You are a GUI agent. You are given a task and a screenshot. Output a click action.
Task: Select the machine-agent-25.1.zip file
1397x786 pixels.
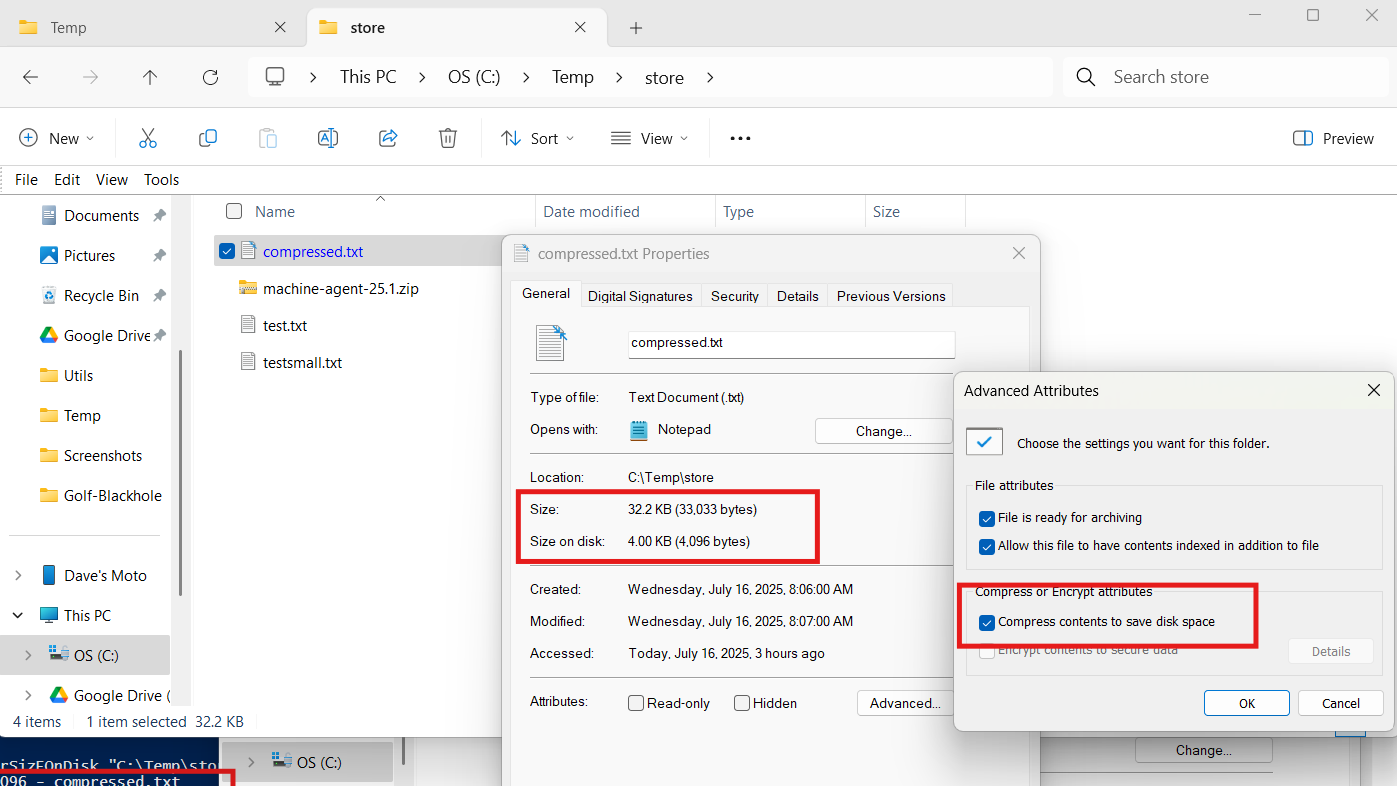pos(340,289)
